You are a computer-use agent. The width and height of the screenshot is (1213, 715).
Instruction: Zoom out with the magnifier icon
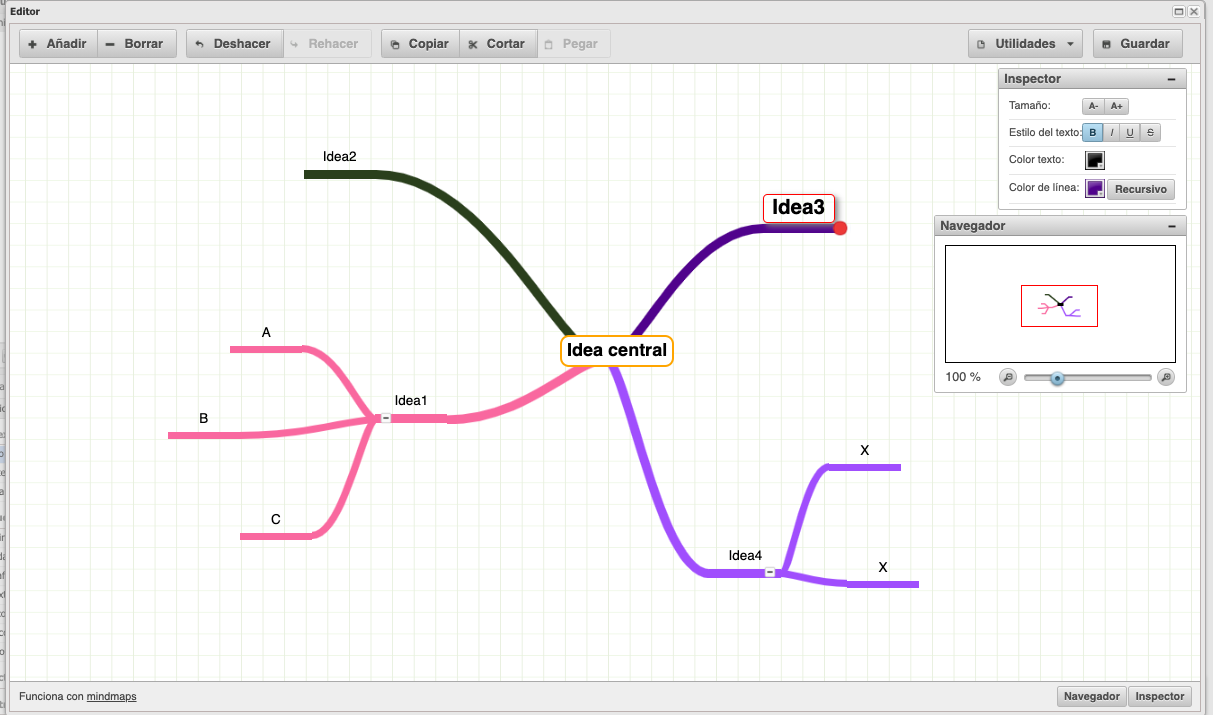pos(1008,377)
